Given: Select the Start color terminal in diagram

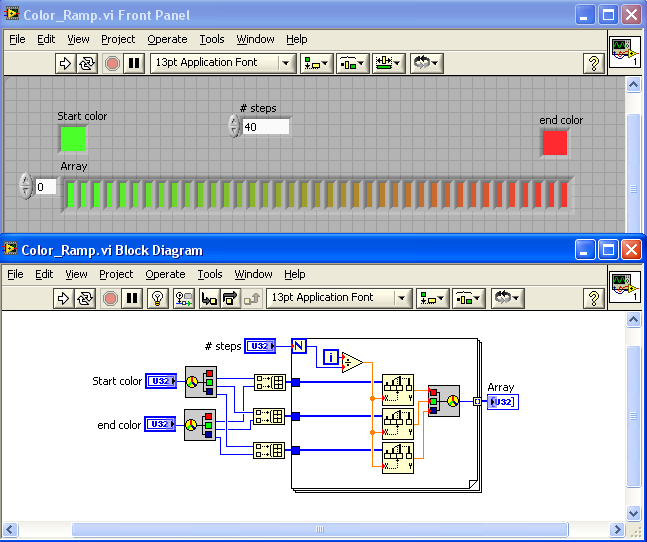Looking at the screenshot, I should pyautogui.click(x=160, y=381).
